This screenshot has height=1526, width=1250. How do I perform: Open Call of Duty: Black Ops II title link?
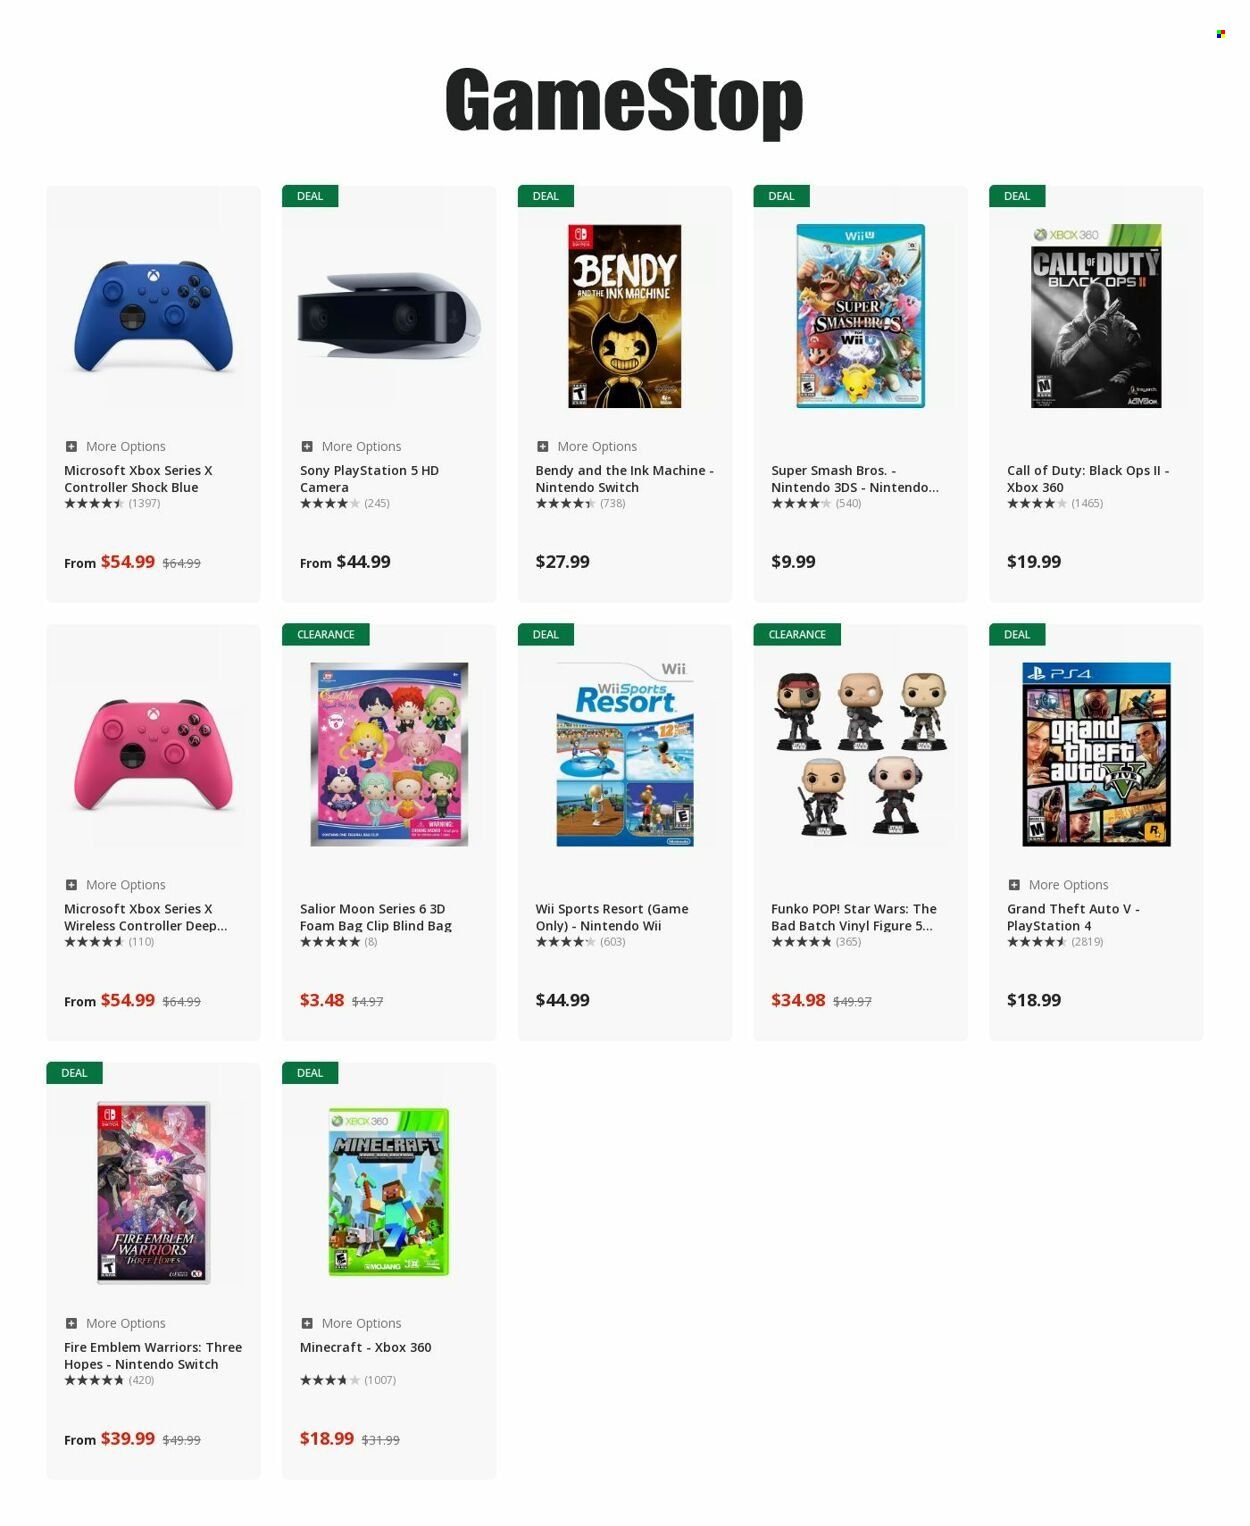(x=1087, y=479)
